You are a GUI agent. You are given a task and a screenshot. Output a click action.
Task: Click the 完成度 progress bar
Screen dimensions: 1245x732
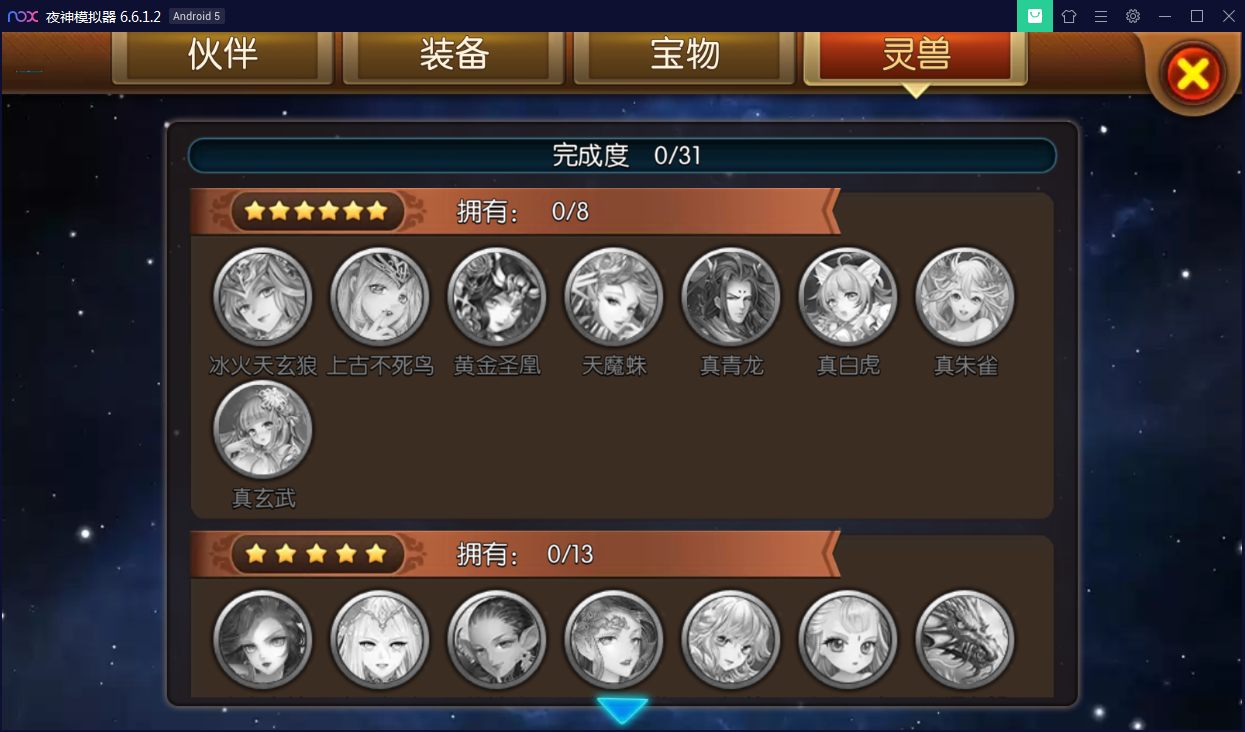pyautogui.click(x=622, y=155)
